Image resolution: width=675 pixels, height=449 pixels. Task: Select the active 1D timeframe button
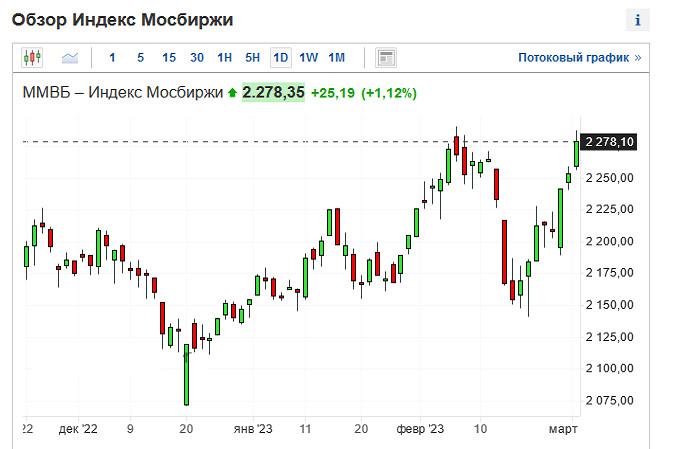[x=281, y=58]
